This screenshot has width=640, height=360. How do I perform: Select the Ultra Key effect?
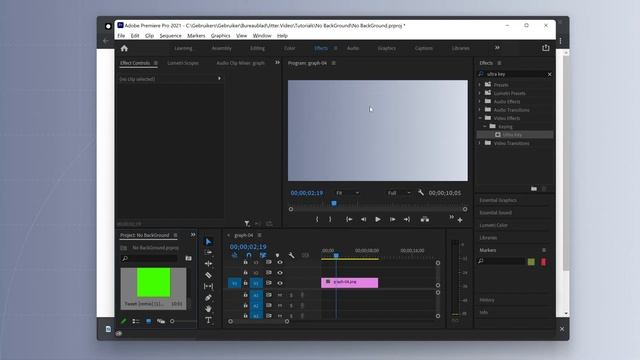(515, 135)
